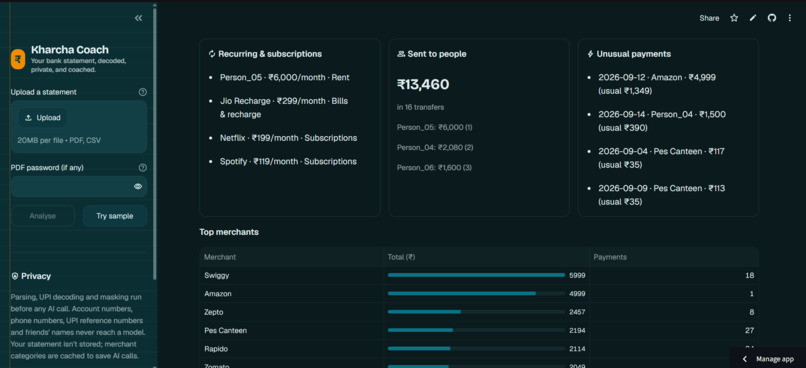
Task: Click the Kharcha Coach rupee logo
Action: (x=18, y=59)
